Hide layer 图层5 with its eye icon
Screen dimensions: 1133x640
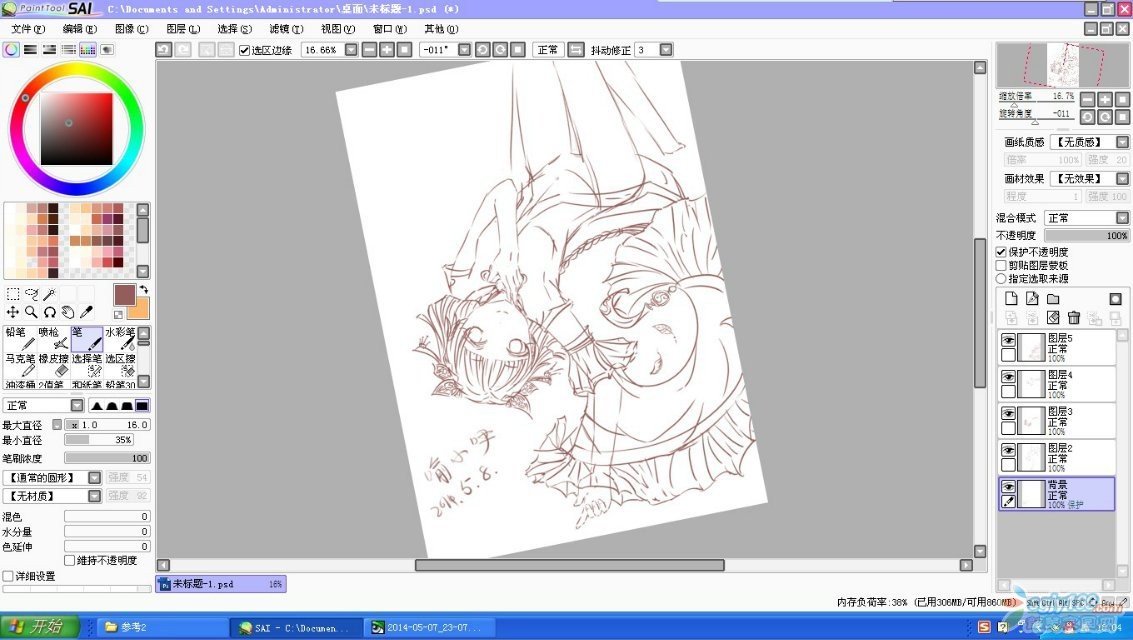pyautogui.click(x=1008, y=340)
